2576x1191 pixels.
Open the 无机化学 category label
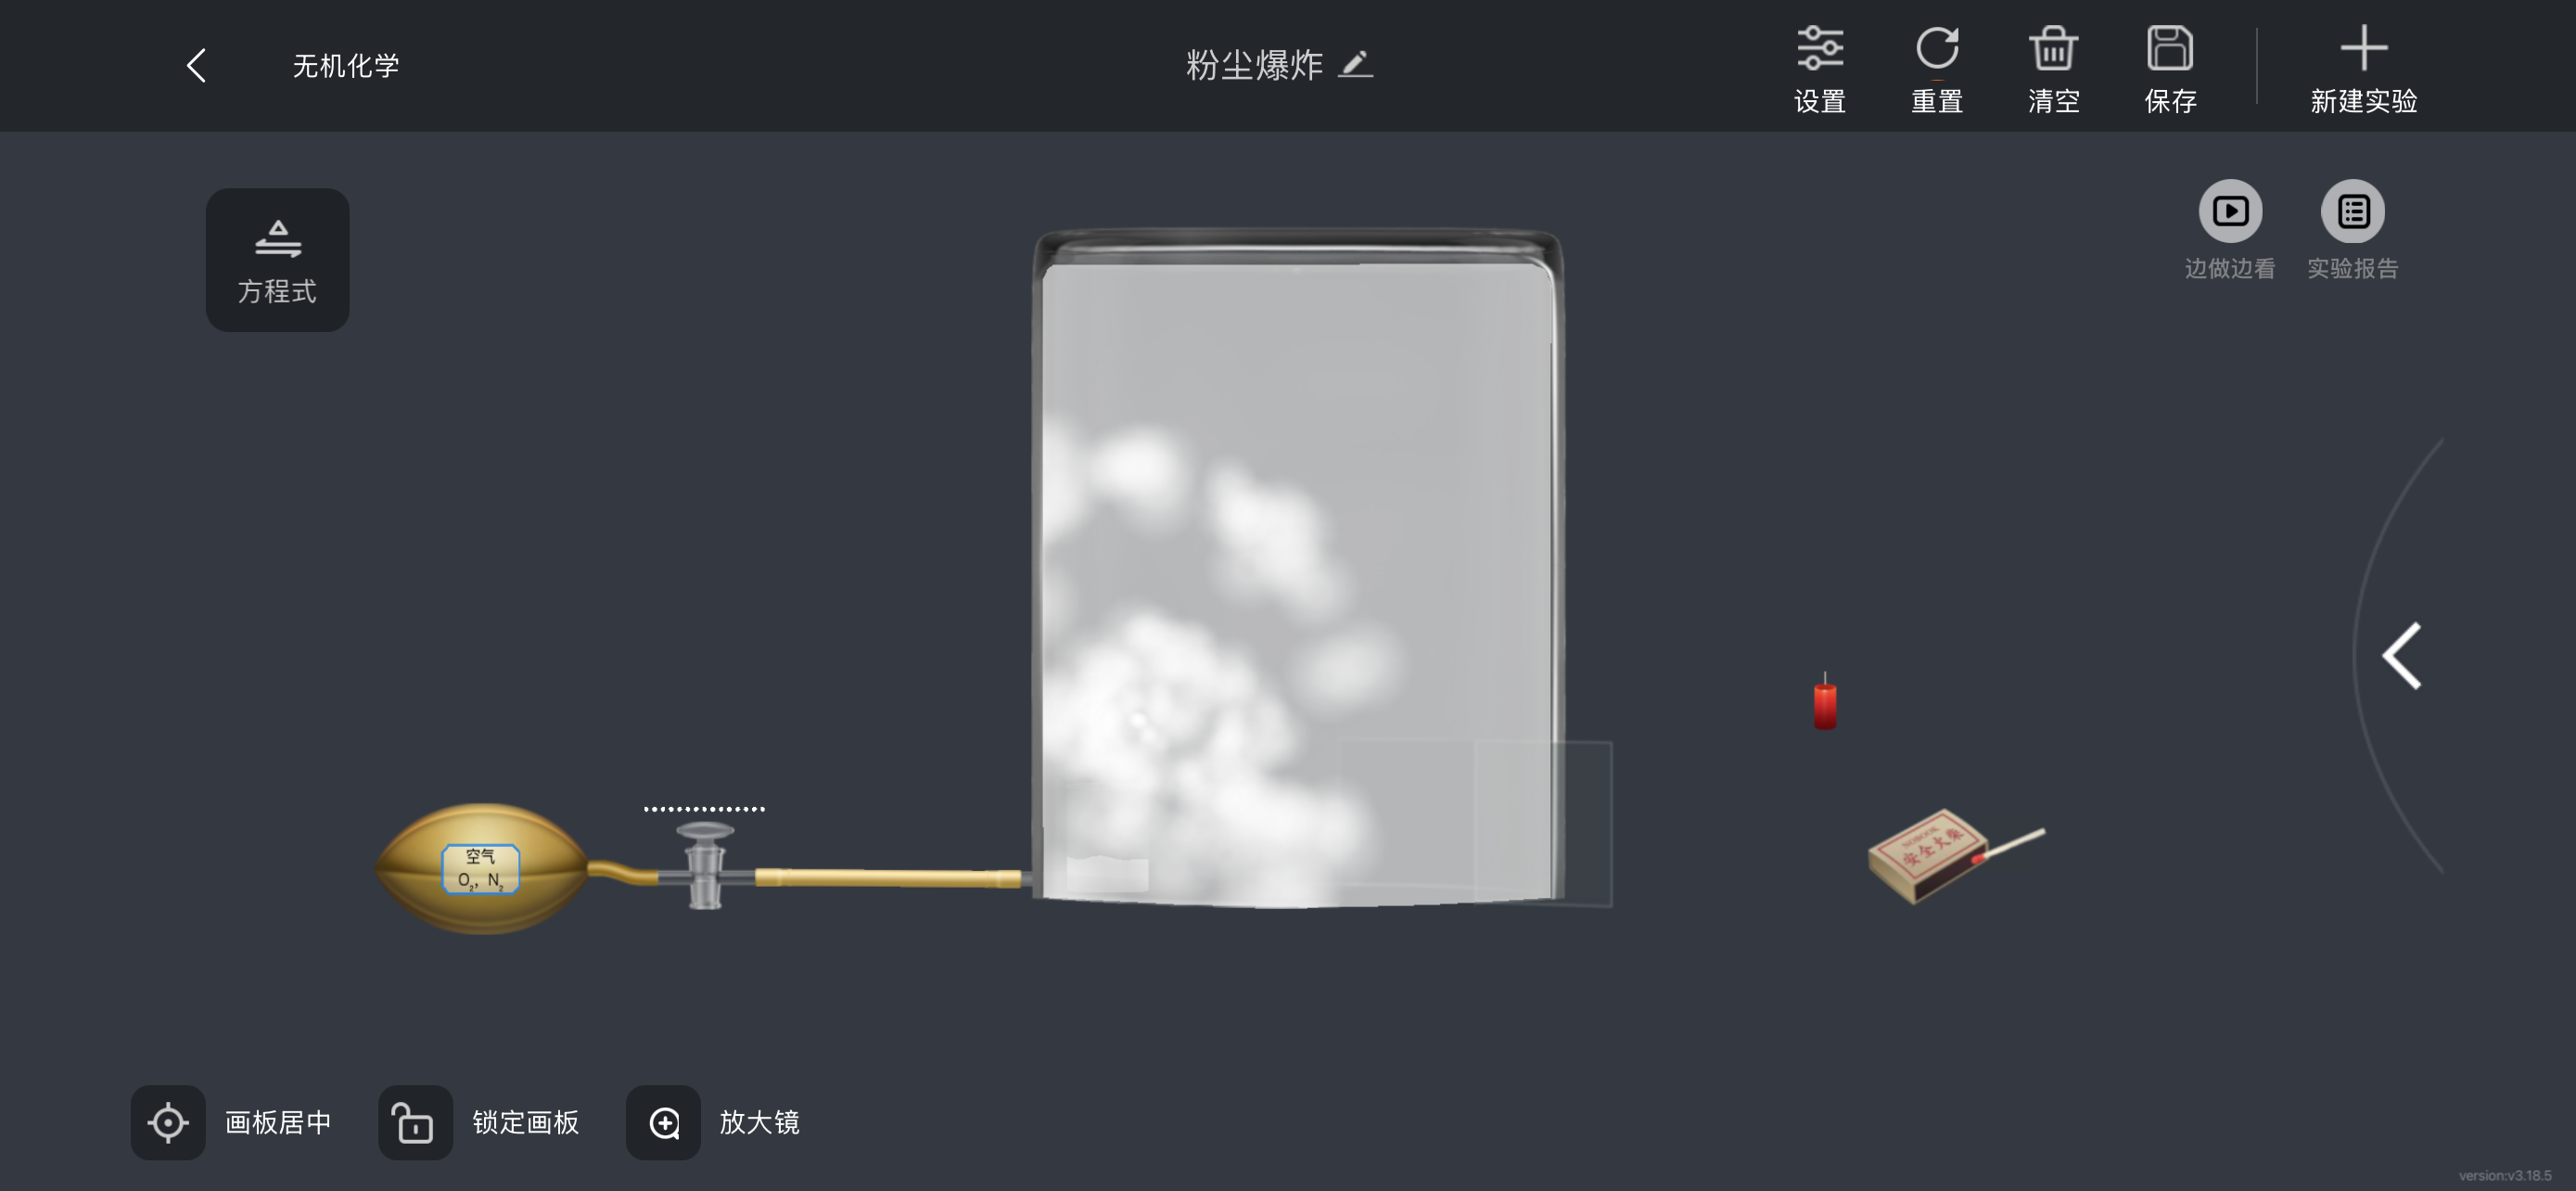coord(346,66)
